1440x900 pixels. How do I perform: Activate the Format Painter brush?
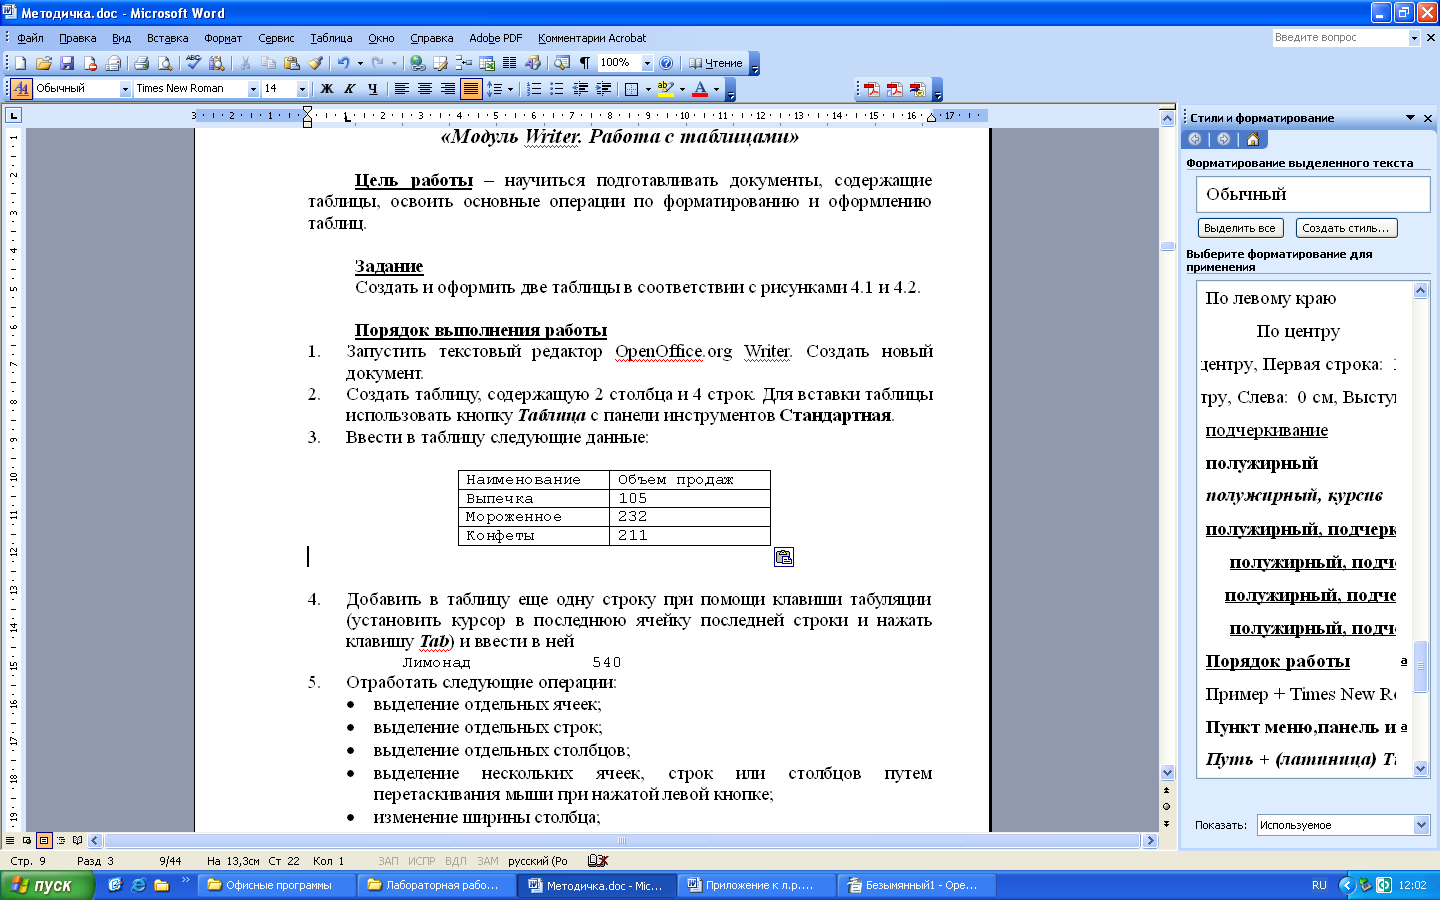(315, 63)
